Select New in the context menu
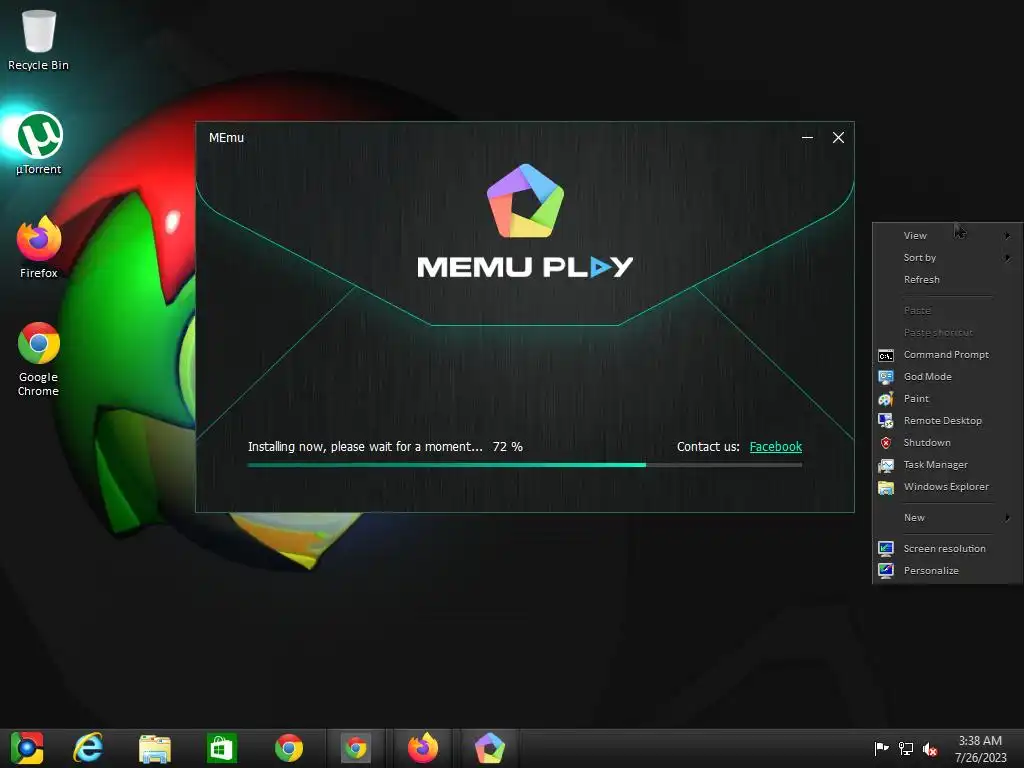Image resolution: width=1024 pixels, height=768 pixels. click(x=948, y=517)
